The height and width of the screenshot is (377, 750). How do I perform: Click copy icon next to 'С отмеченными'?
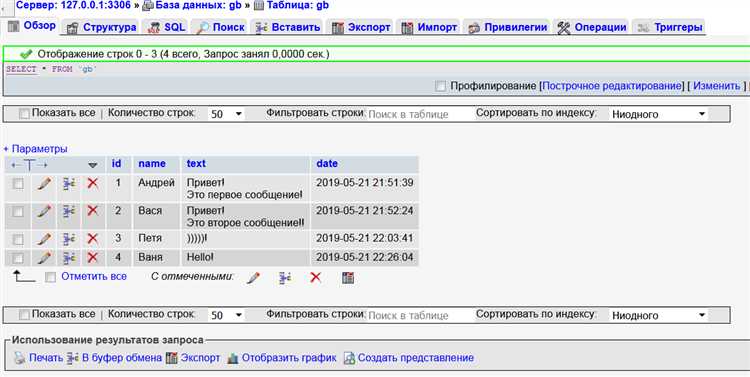coord(285,278)
